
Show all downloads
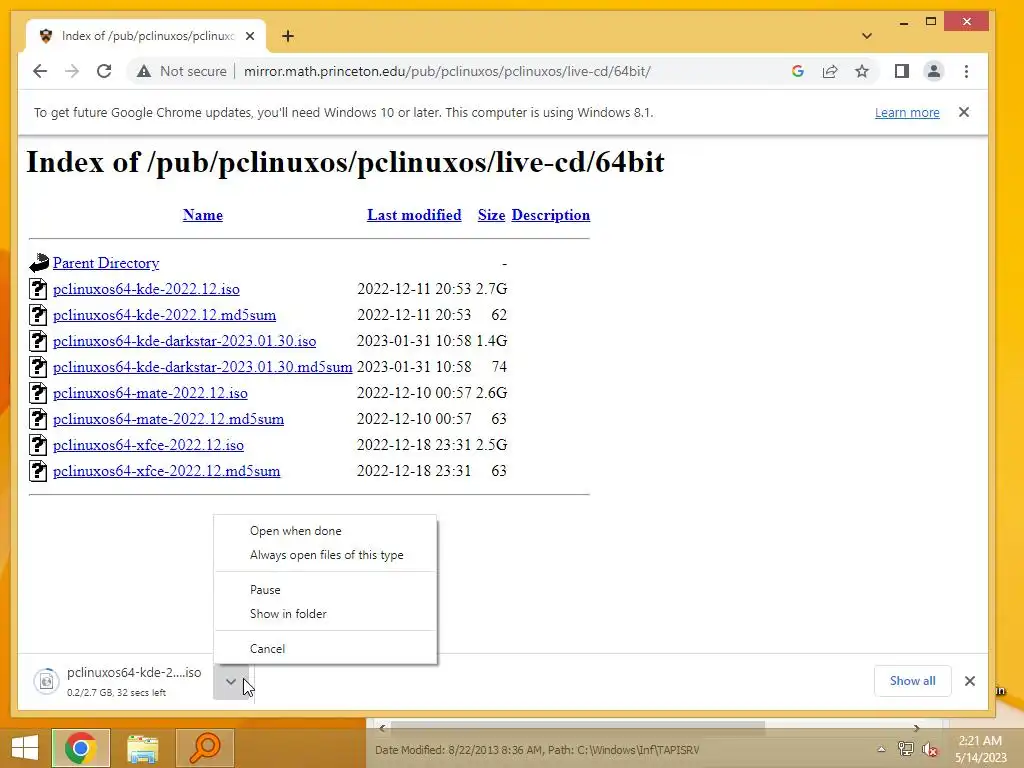(x=912, y=680)
